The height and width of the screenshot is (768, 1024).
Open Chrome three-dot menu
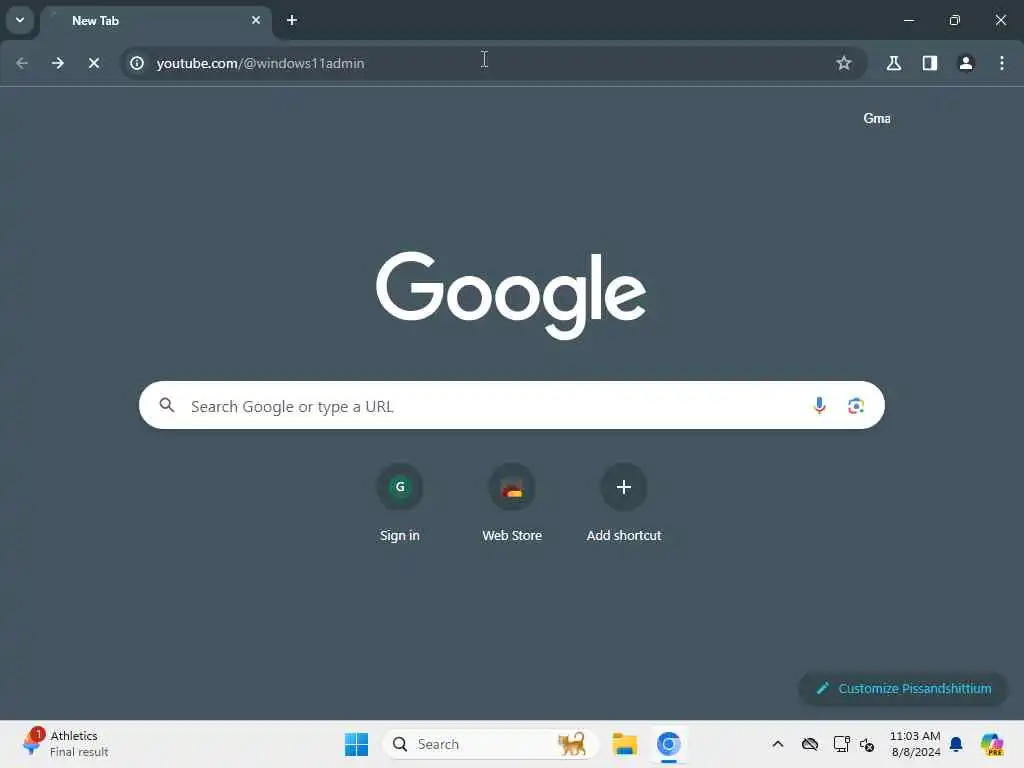[x=1002, y=63]
